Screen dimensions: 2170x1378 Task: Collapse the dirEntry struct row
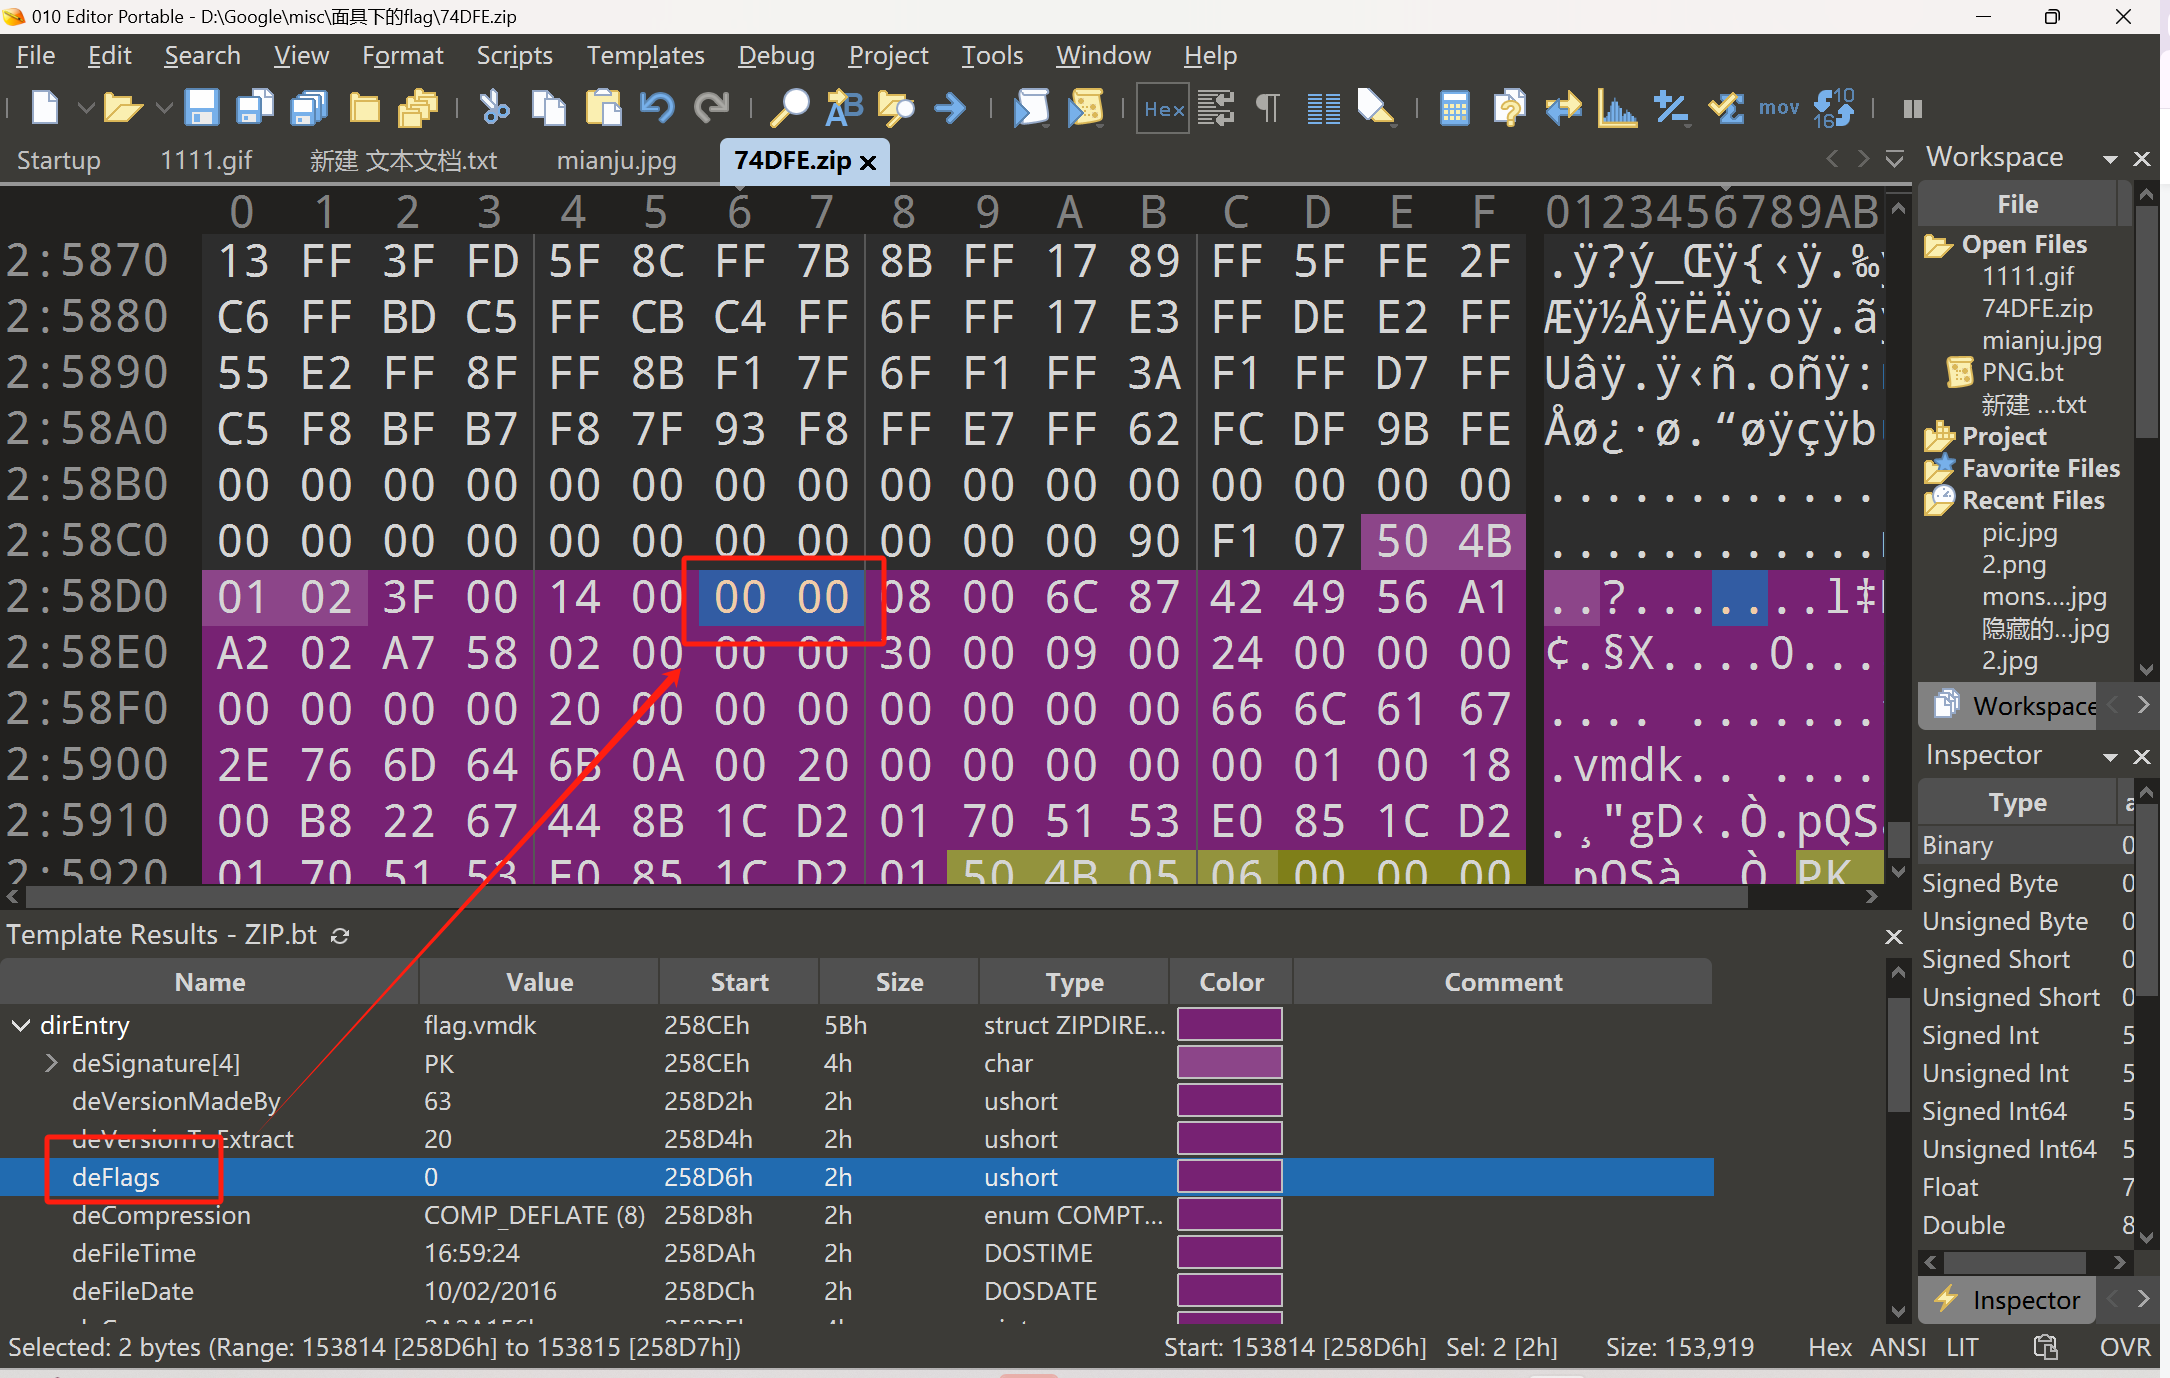(20, 1025)
